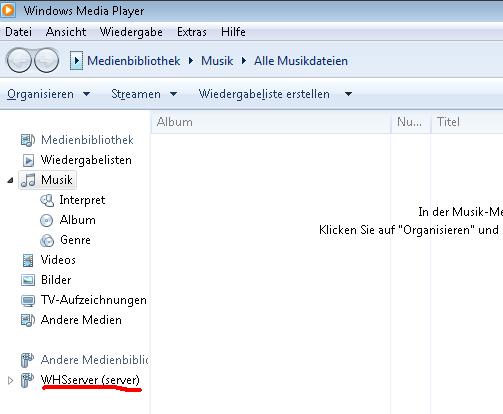Expand the WHSserver (server) node
The image size is (503, 414).
(x=10, y=380)
